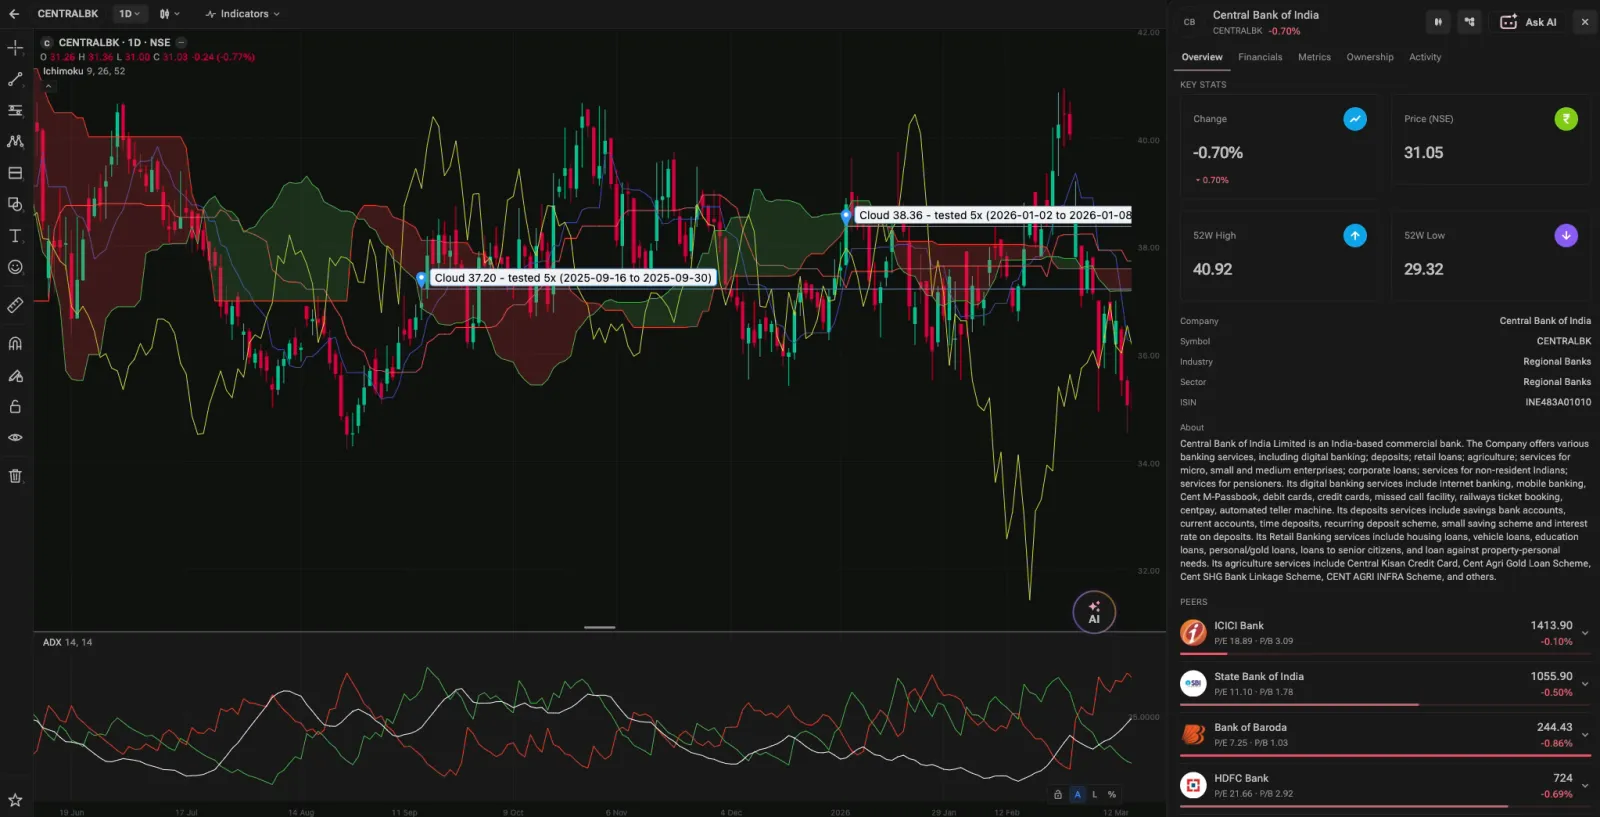This screenshot has width=1600, height=817.
Task: Select the pattern (zigzag) drawing tool
Action: coord(15,141)
